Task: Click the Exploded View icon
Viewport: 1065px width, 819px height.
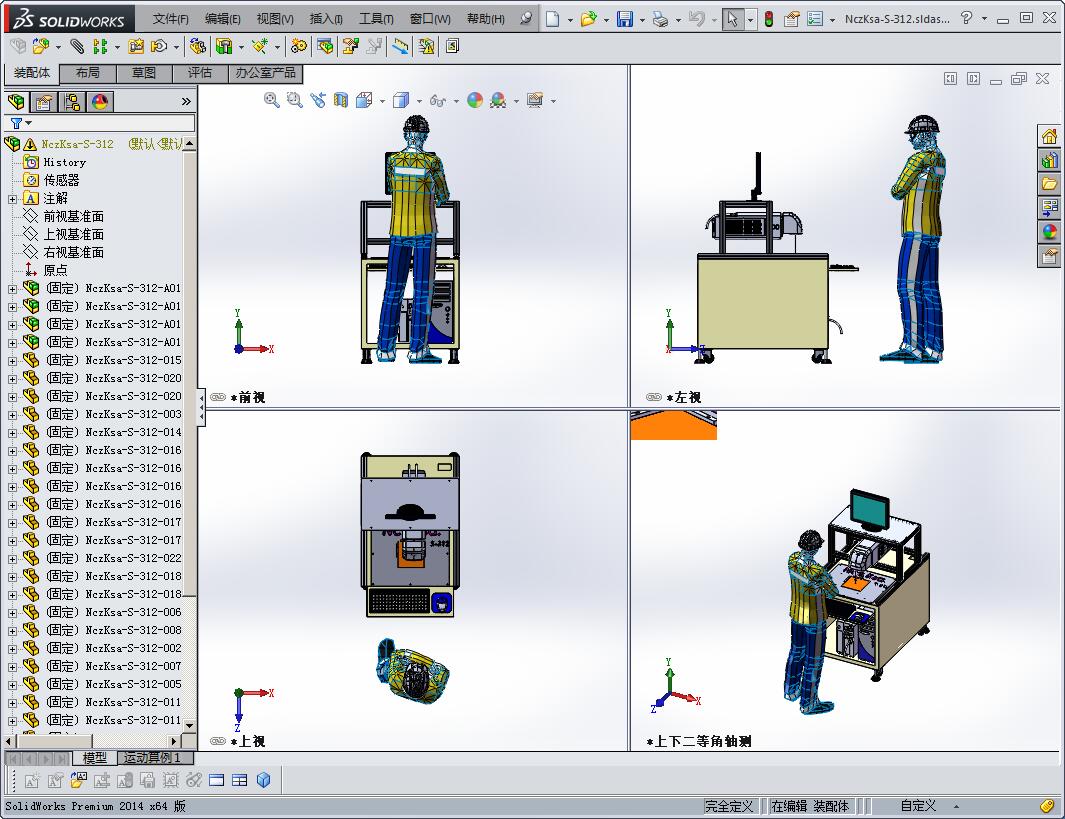Action: (351, 46)
